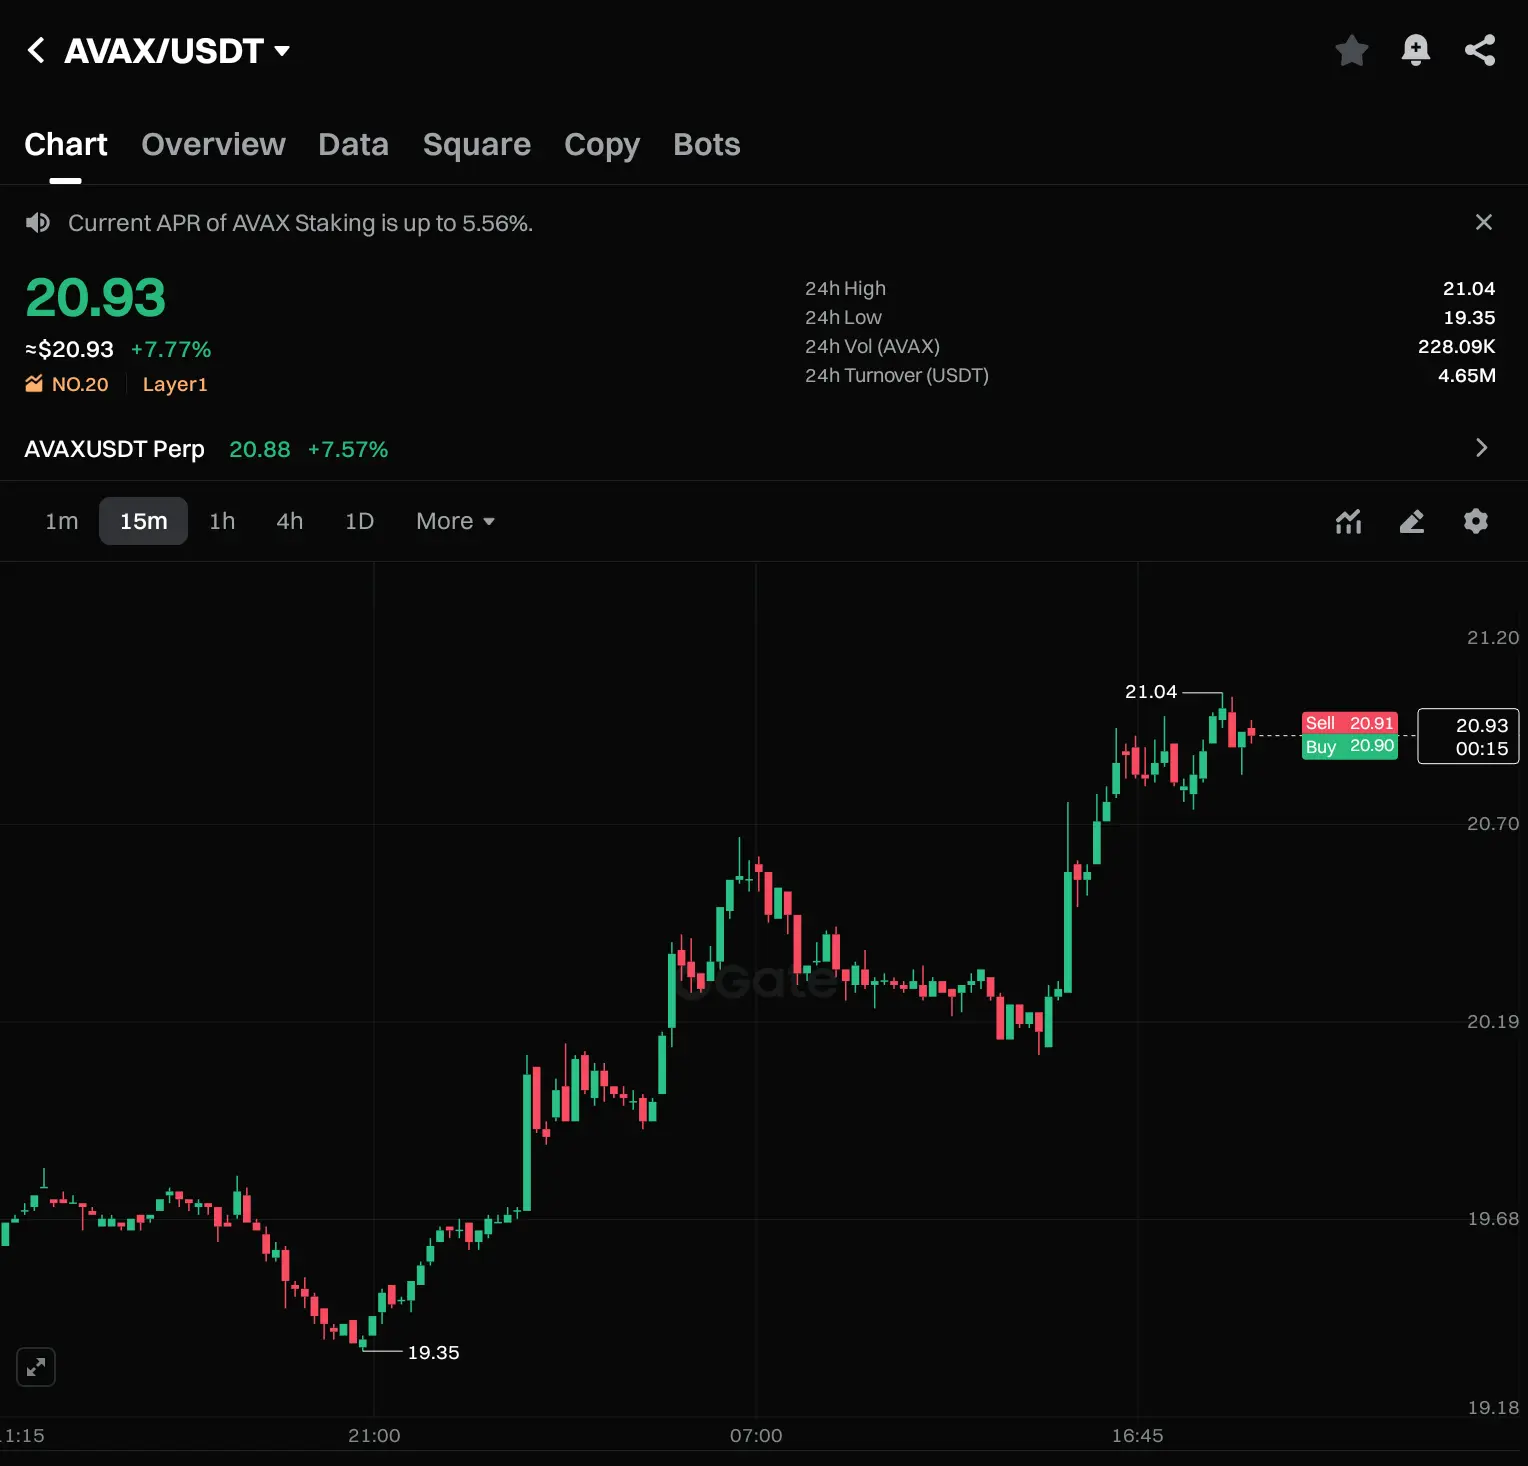This screenshot has width=1528, height=1466.
Task: Open the Bots tab
Action: pos(707,145)
